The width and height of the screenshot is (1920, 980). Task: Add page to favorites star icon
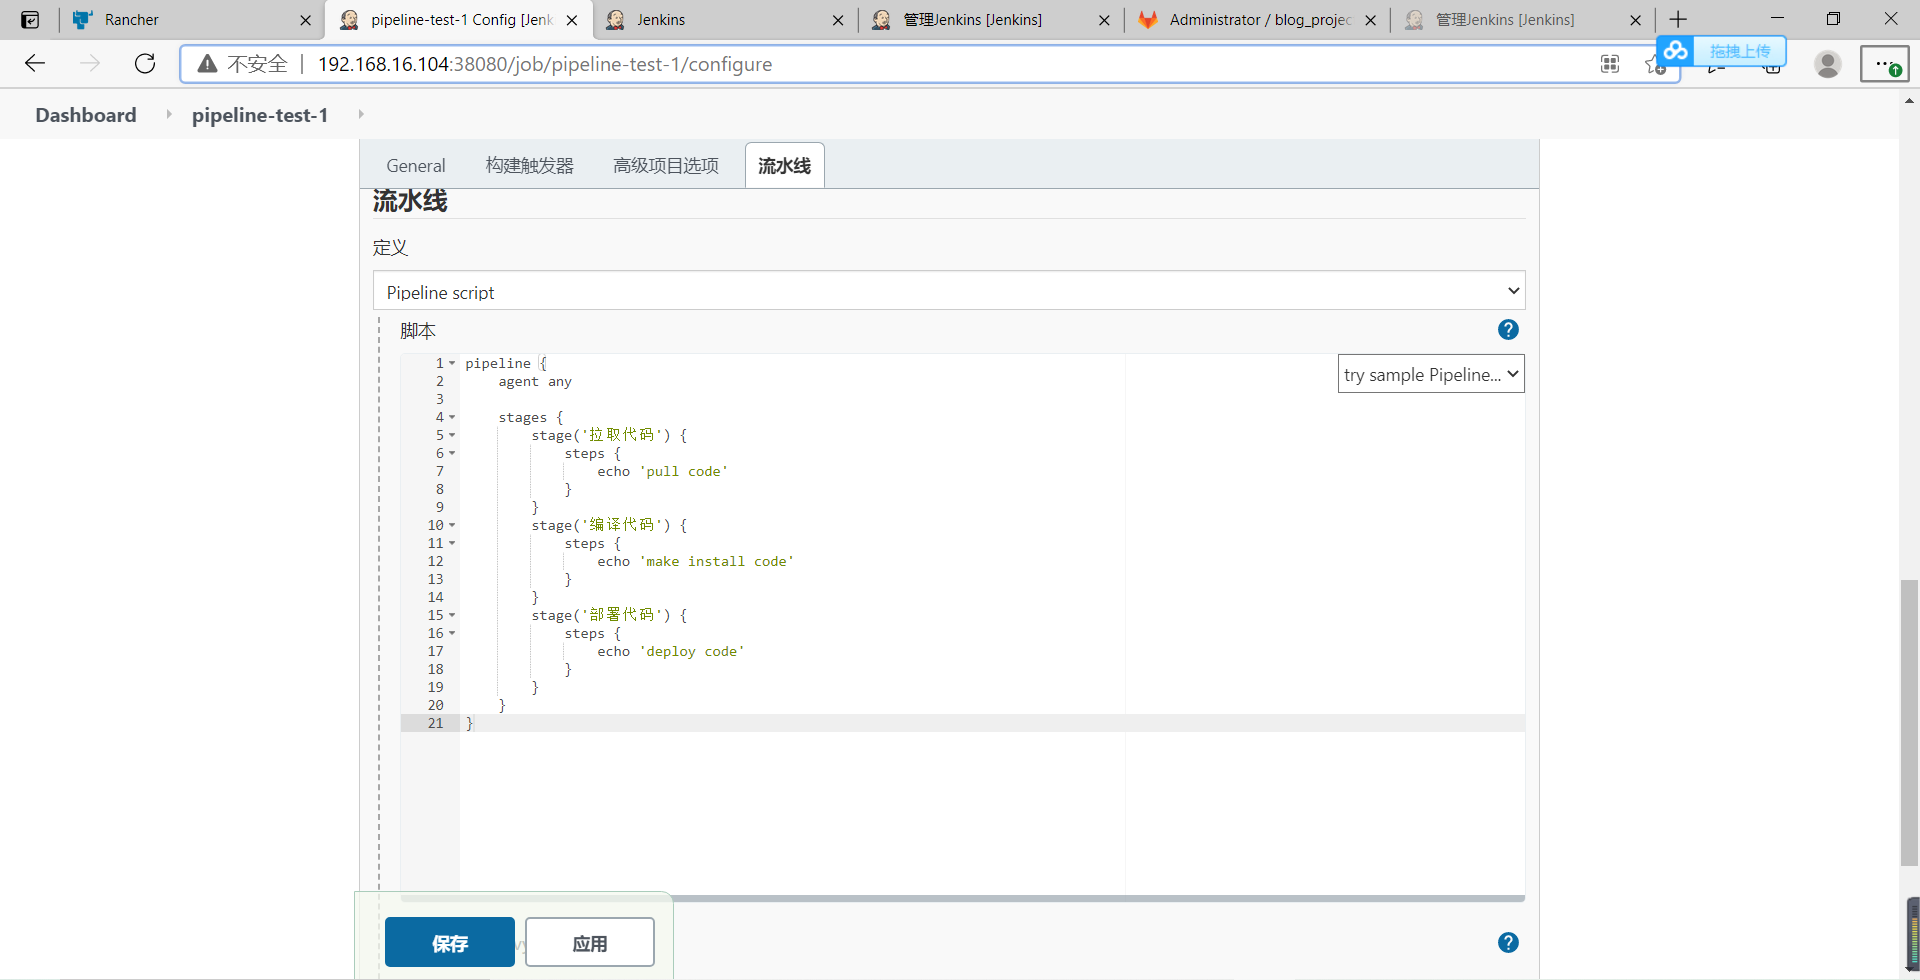[1654, 65]
